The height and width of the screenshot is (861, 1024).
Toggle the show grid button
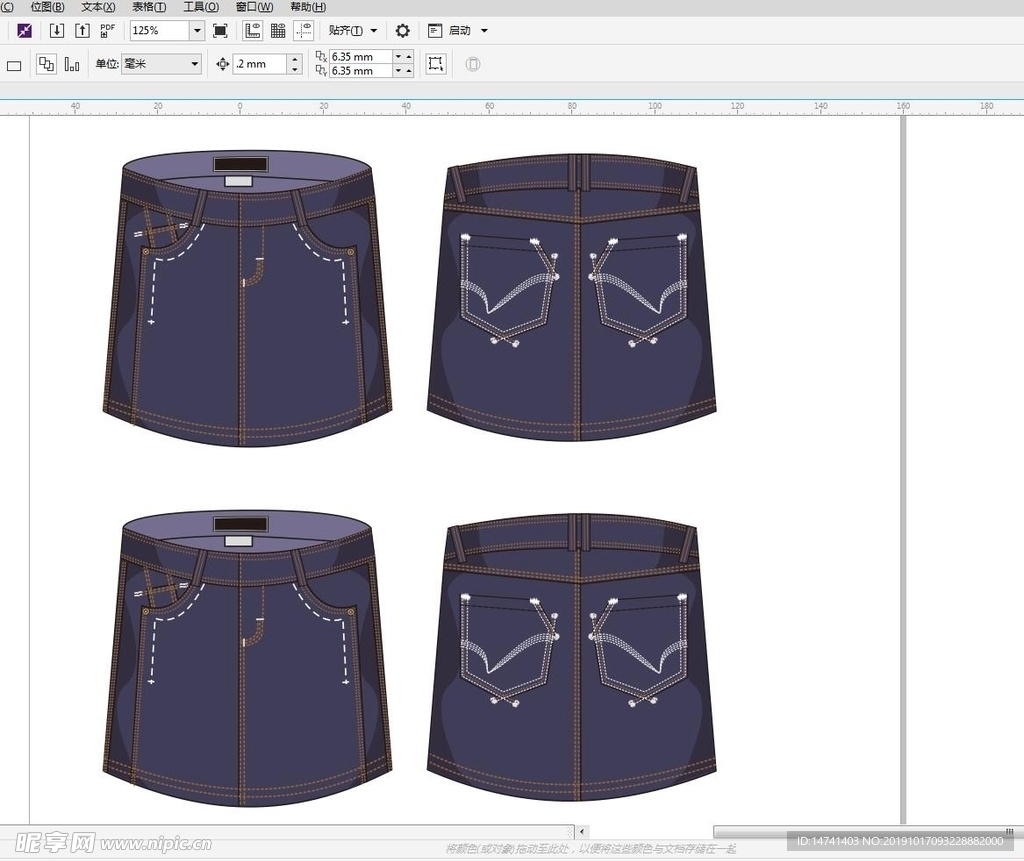278,31
